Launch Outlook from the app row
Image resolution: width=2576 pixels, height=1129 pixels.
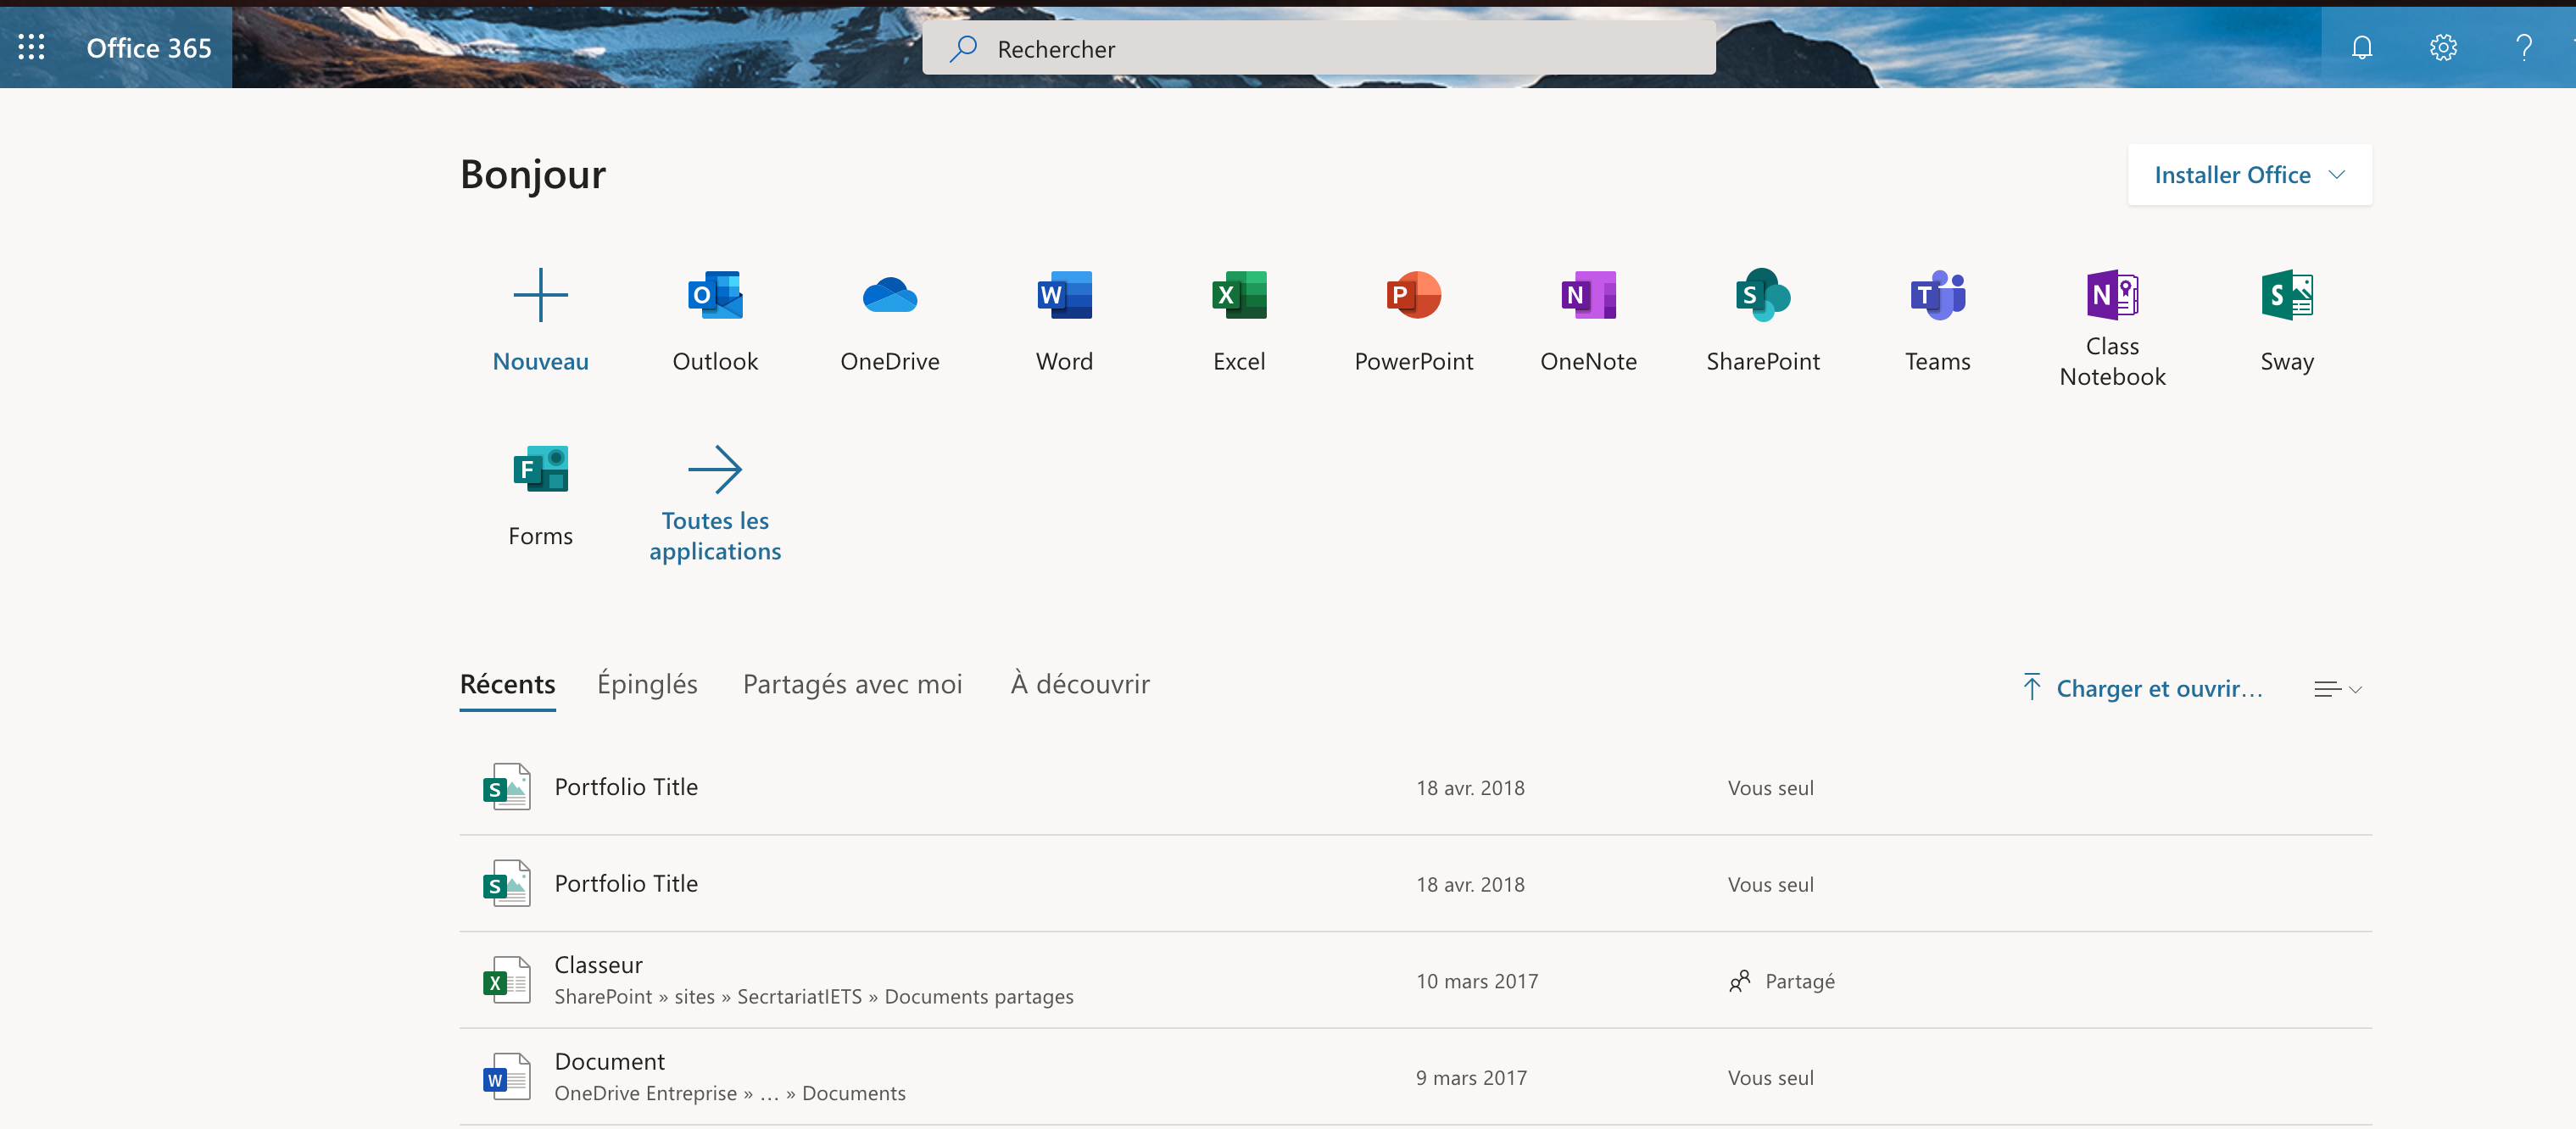tap(715, 321)
